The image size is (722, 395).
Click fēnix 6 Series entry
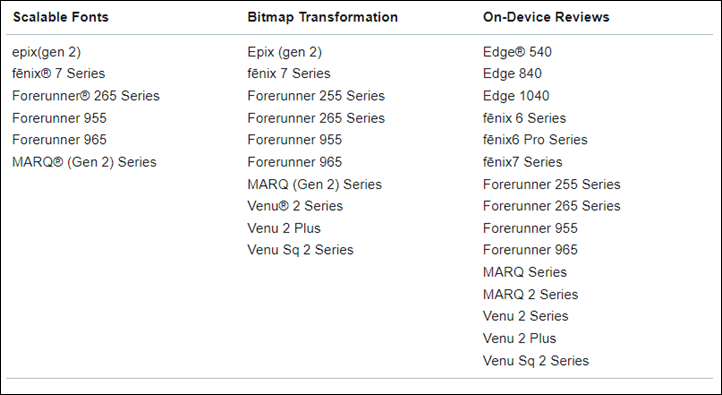click(x=524, y=118)
